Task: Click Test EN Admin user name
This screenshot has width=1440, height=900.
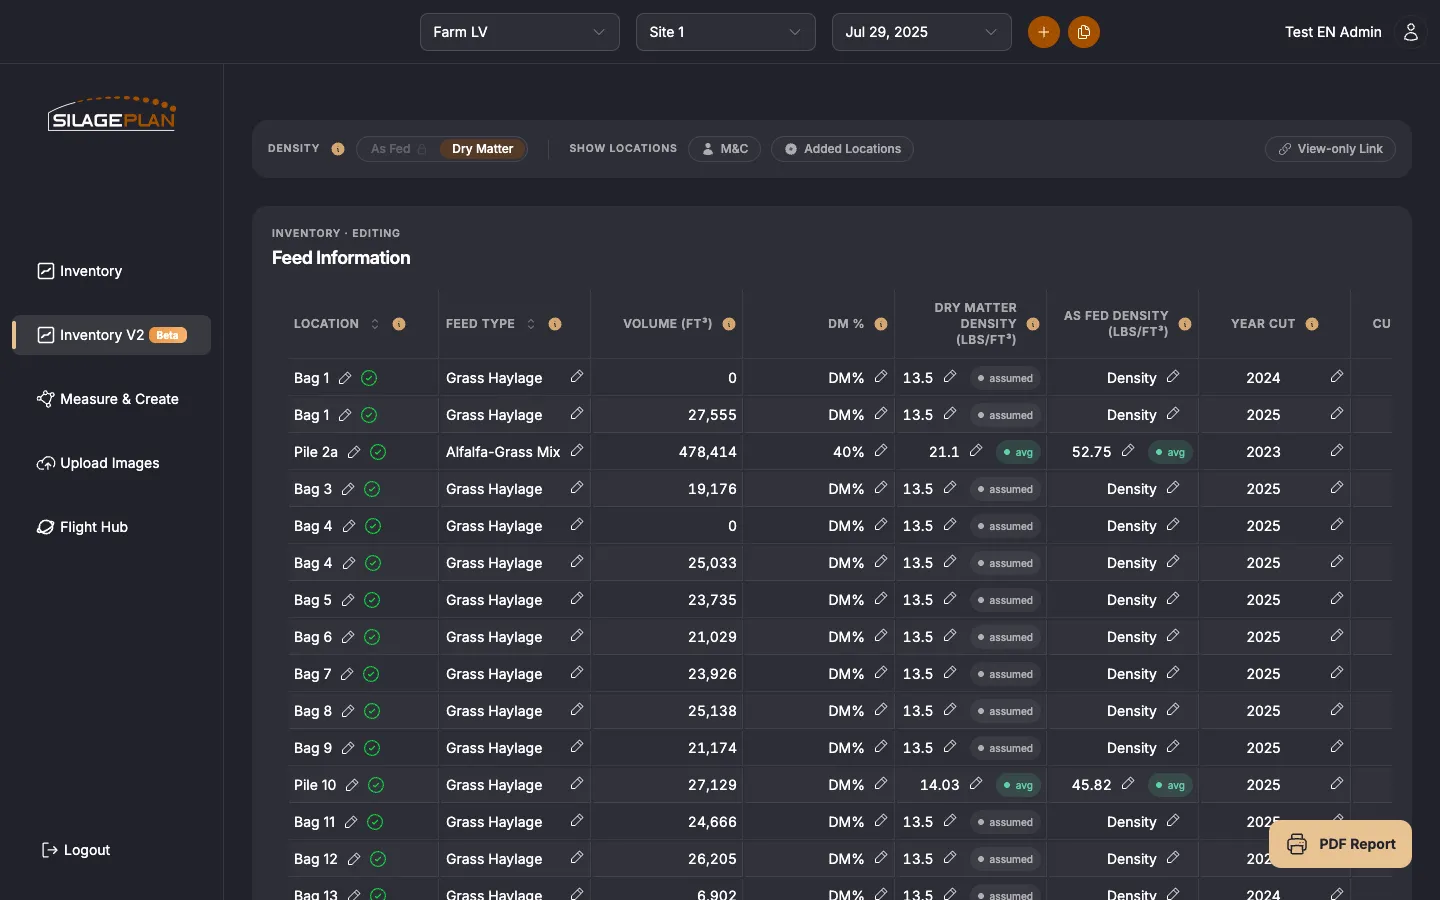Action: click(x=1333, y=32)
